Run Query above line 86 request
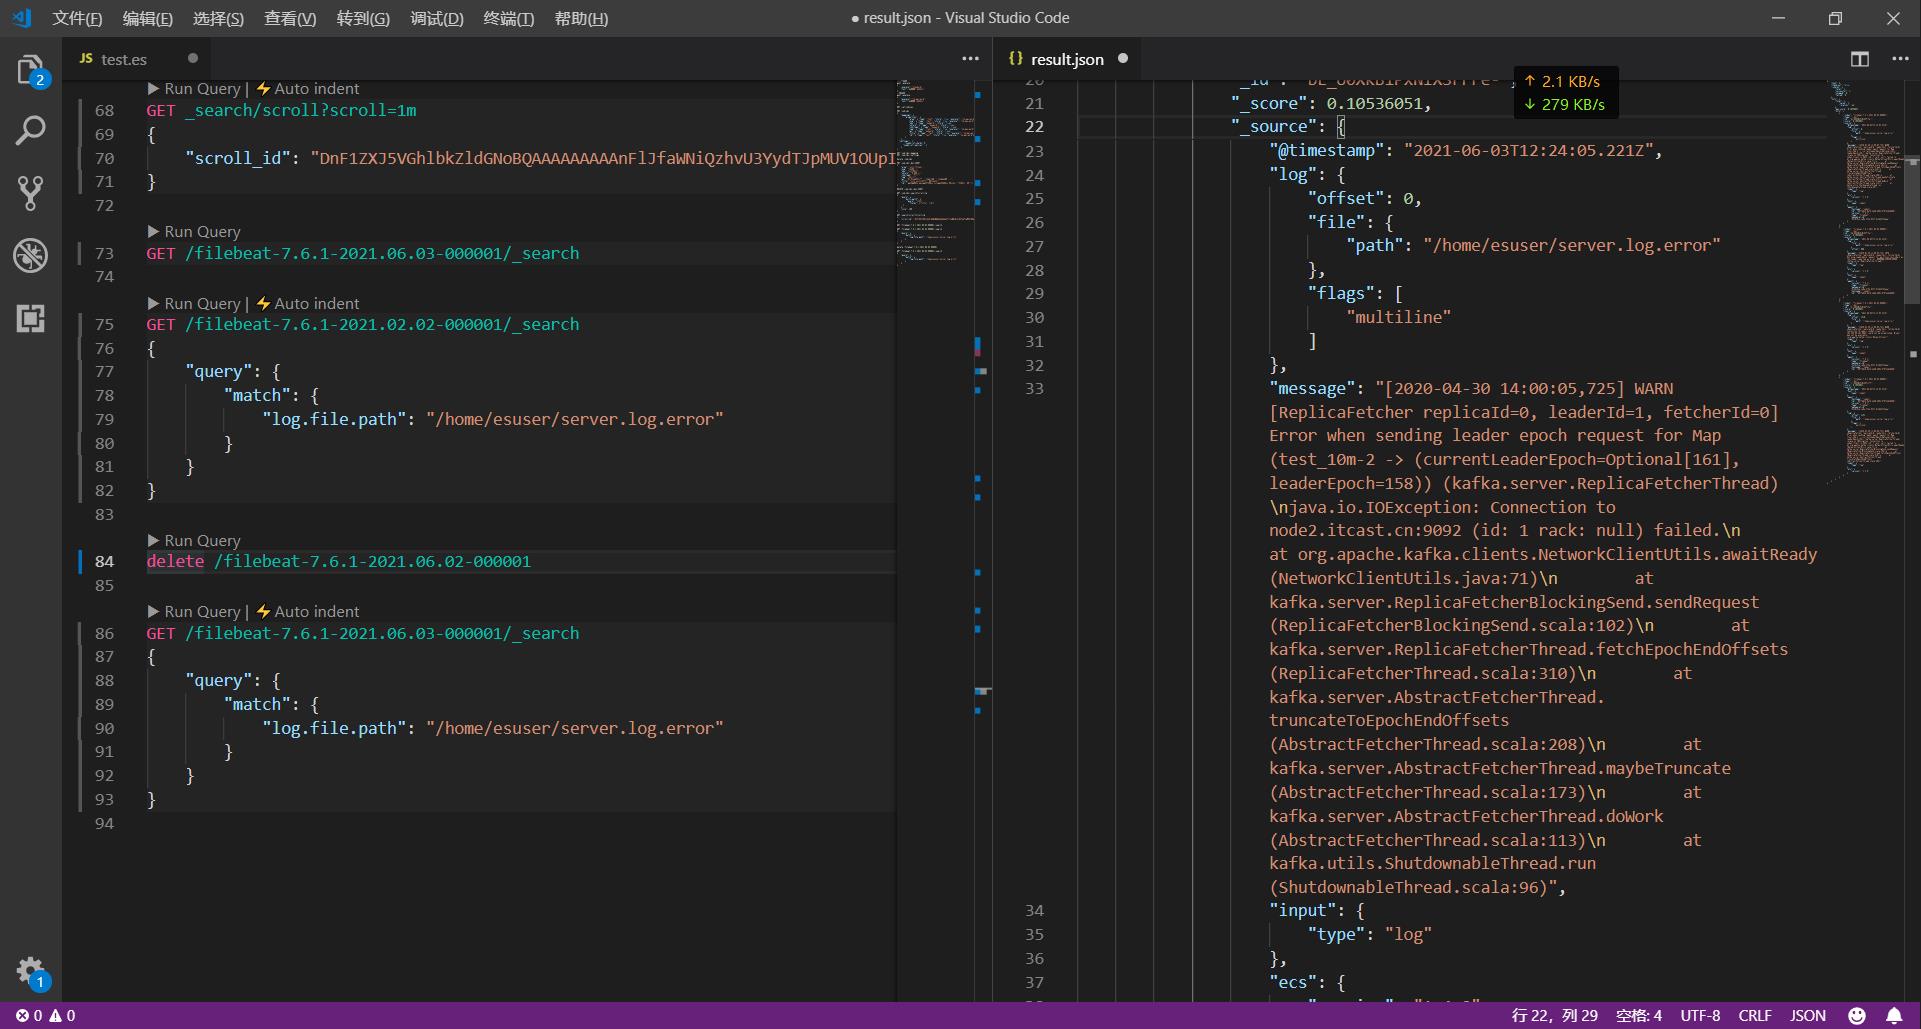The image size is (1921, 1029). (194, 611)
